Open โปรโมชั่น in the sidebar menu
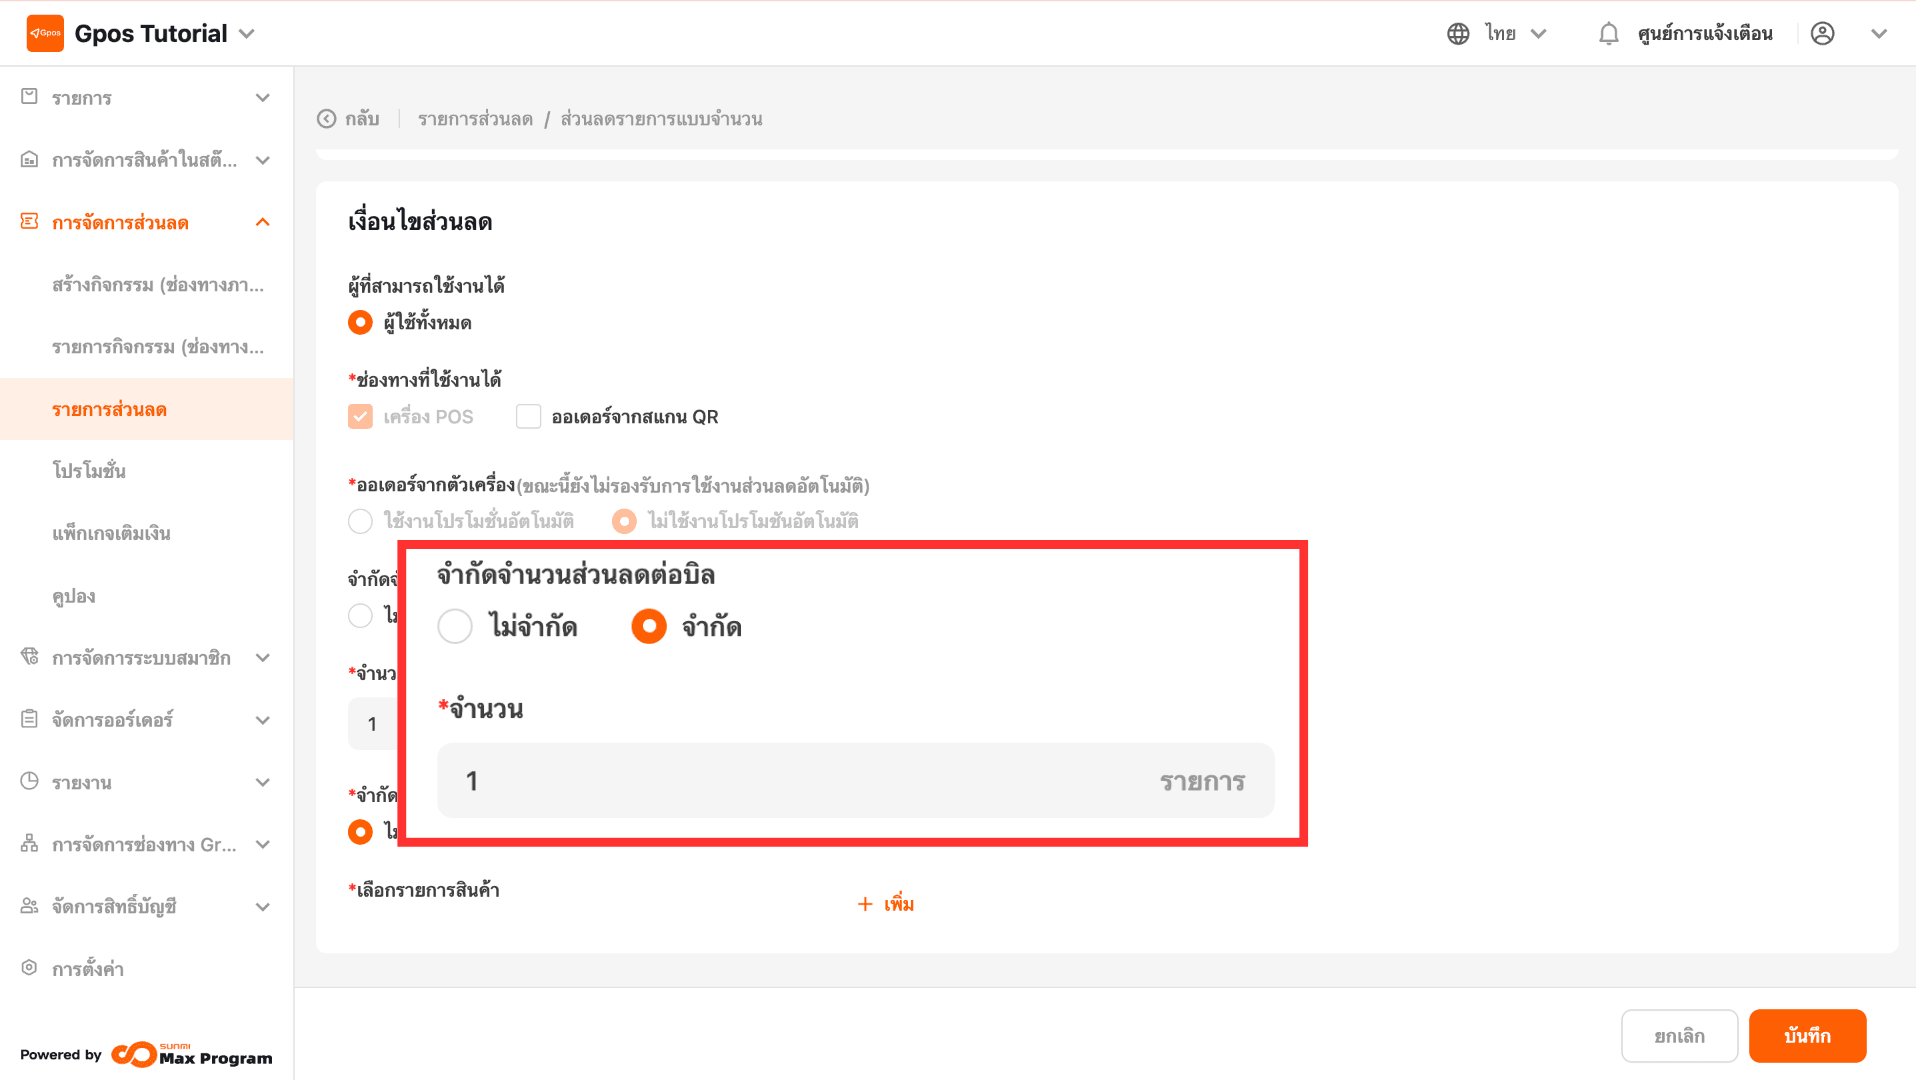This screenshot has height=1080, width=1920. 89,471
